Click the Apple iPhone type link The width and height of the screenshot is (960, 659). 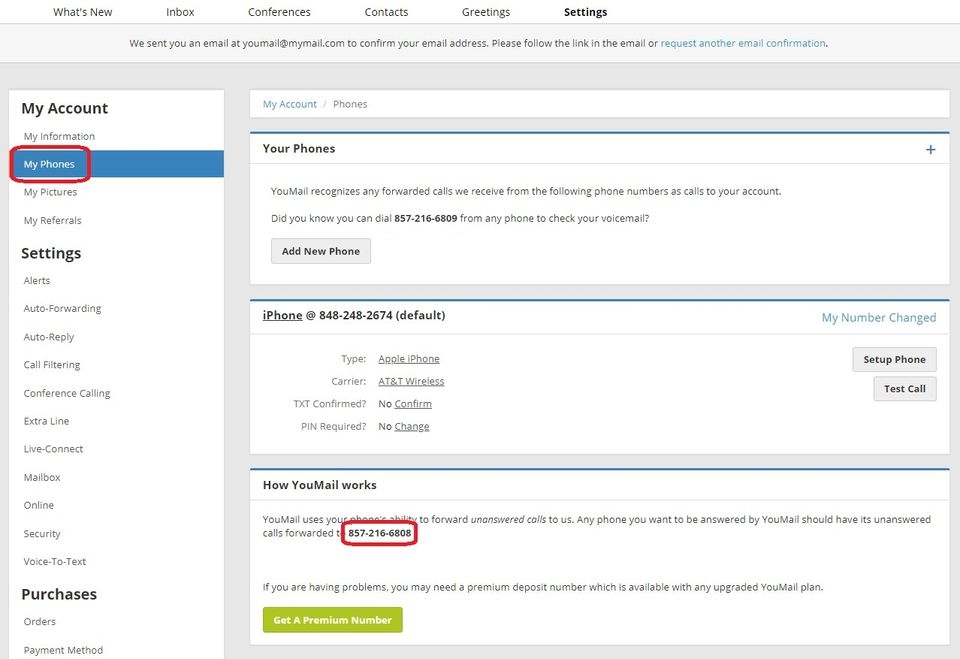409,359
